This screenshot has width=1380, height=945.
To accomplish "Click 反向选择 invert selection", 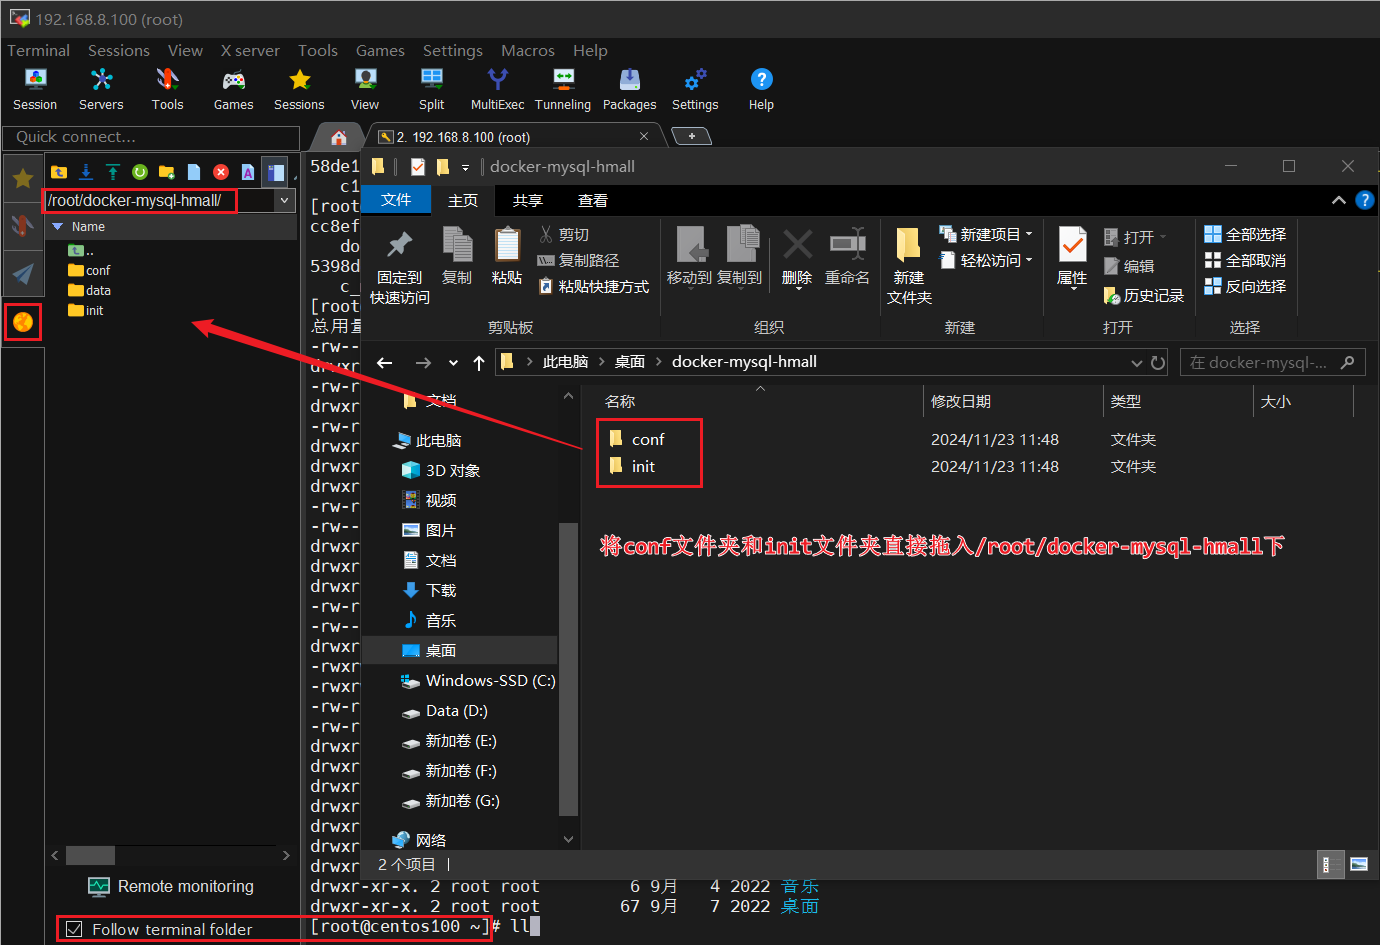I will pos(1245,286).
